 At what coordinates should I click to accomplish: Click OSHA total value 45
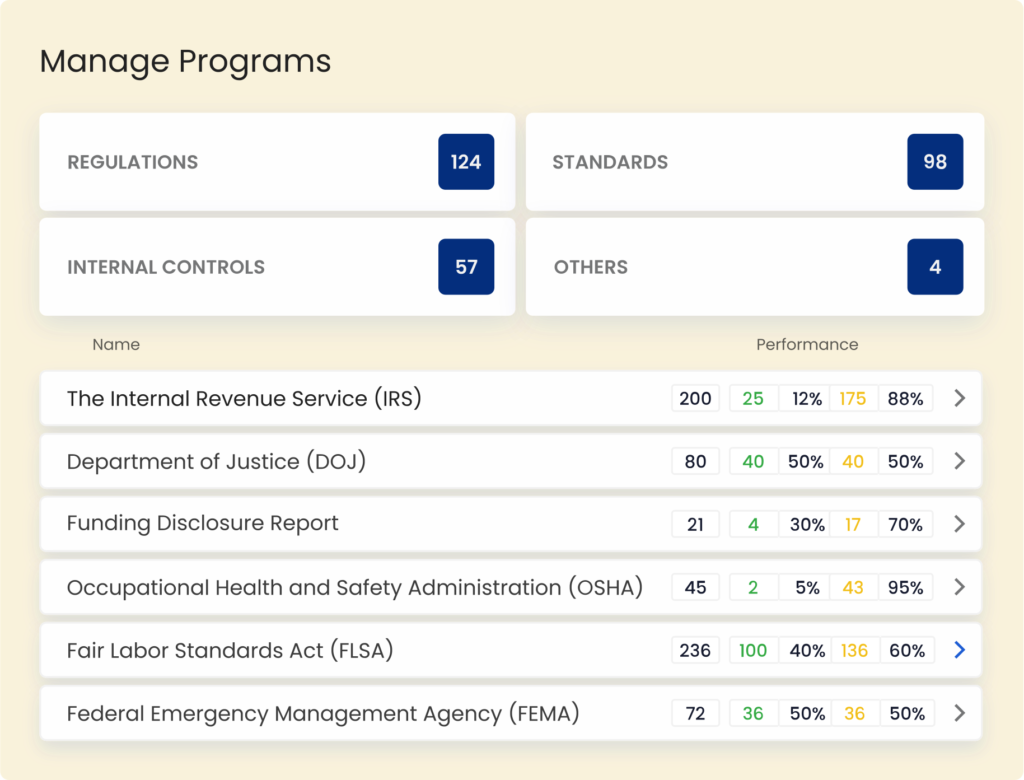[x=695, y=587]
